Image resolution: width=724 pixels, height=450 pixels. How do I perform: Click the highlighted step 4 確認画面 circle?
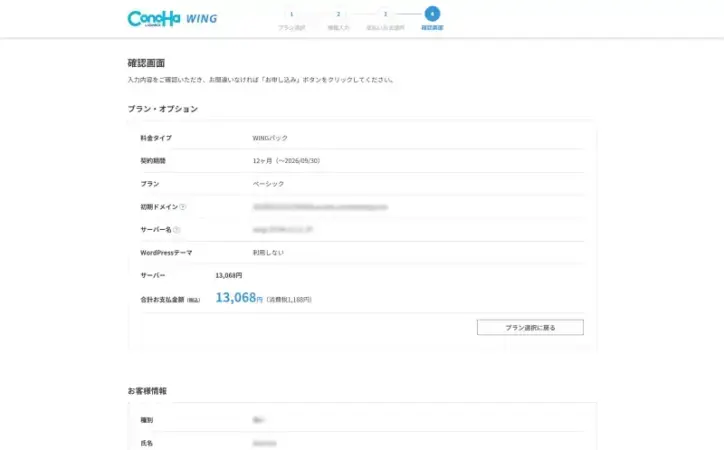click(431, 14)
